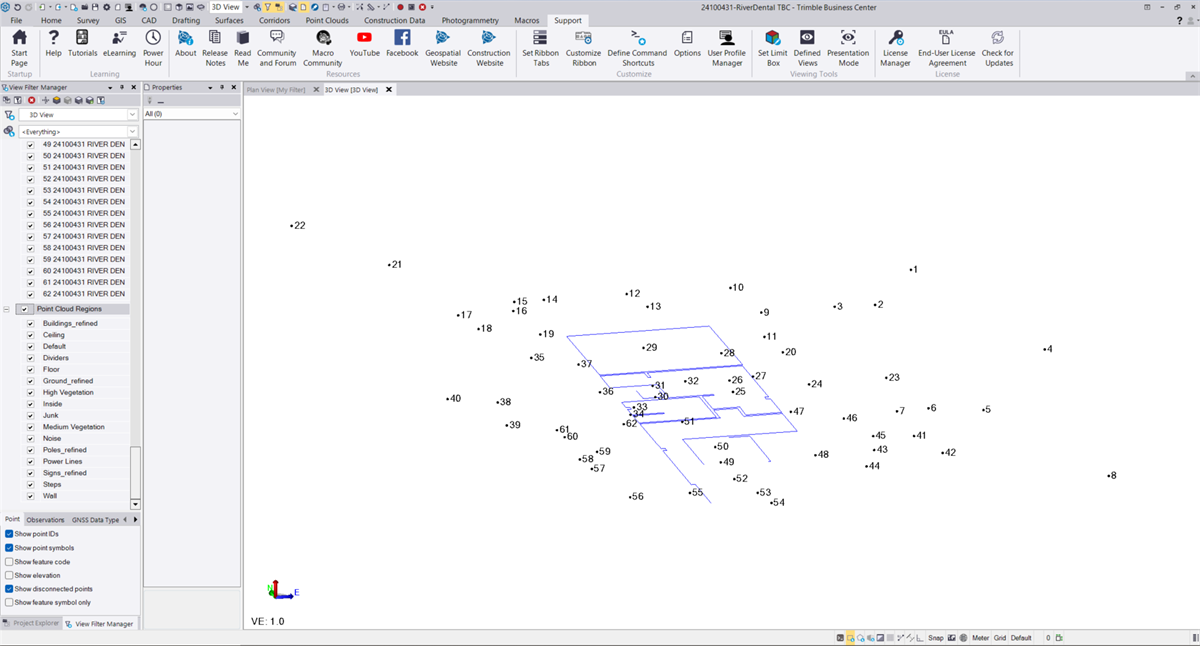Open the File menu

click(x=17, y=20)
